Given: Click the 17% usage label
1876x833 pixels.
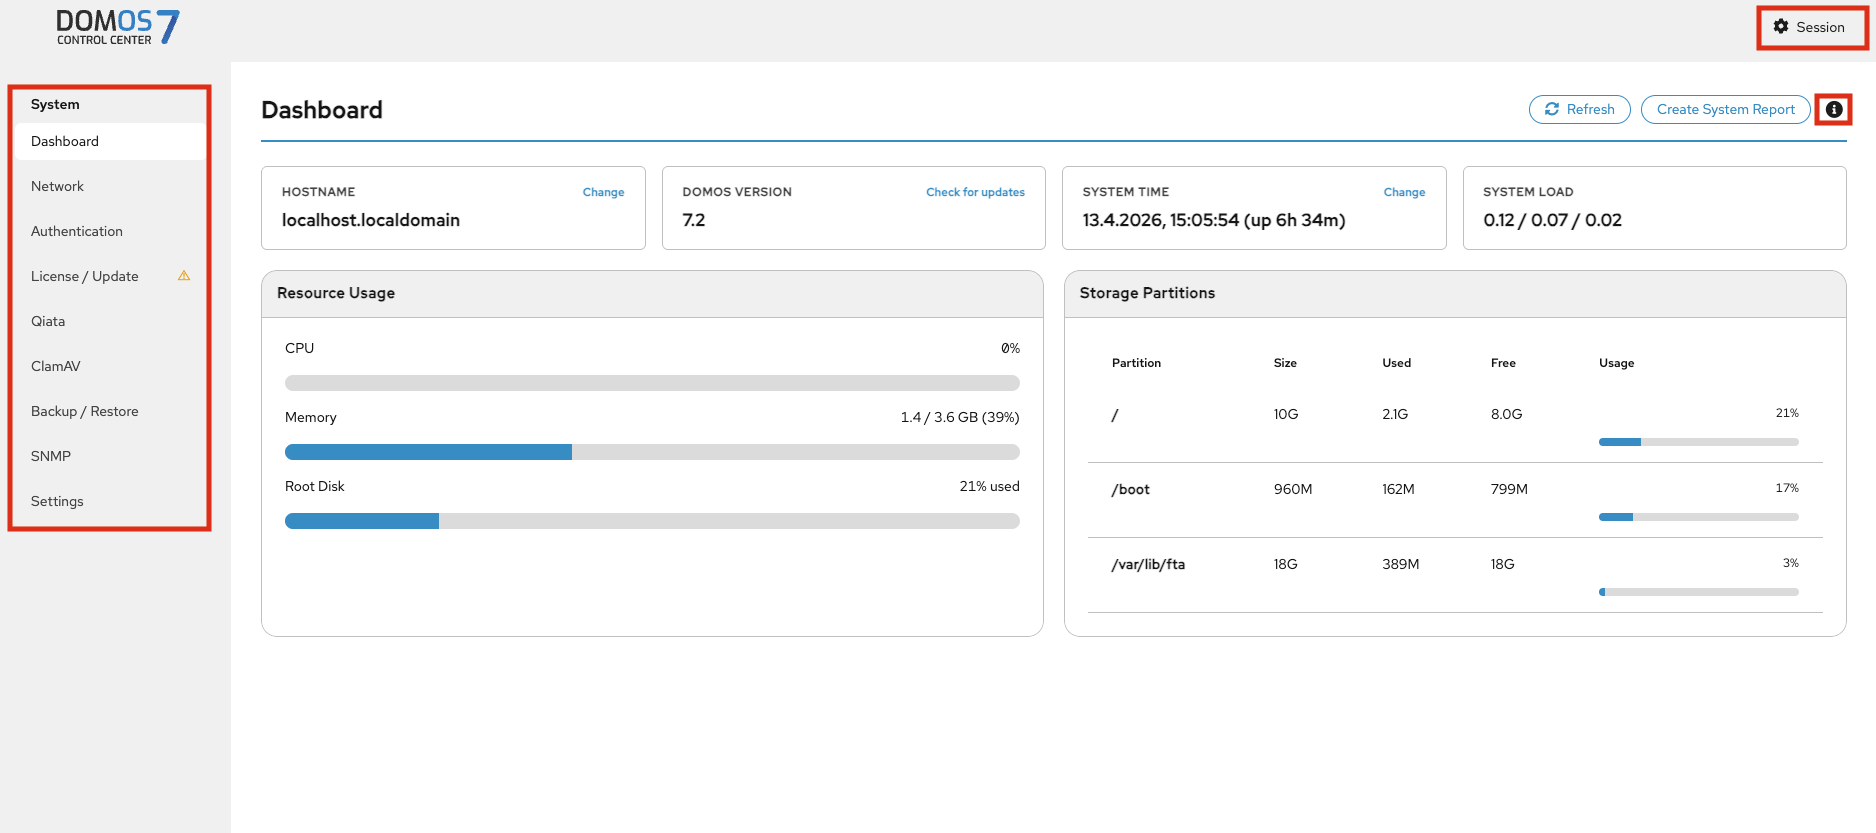Looking at the screenshot, I should 1787,488.
